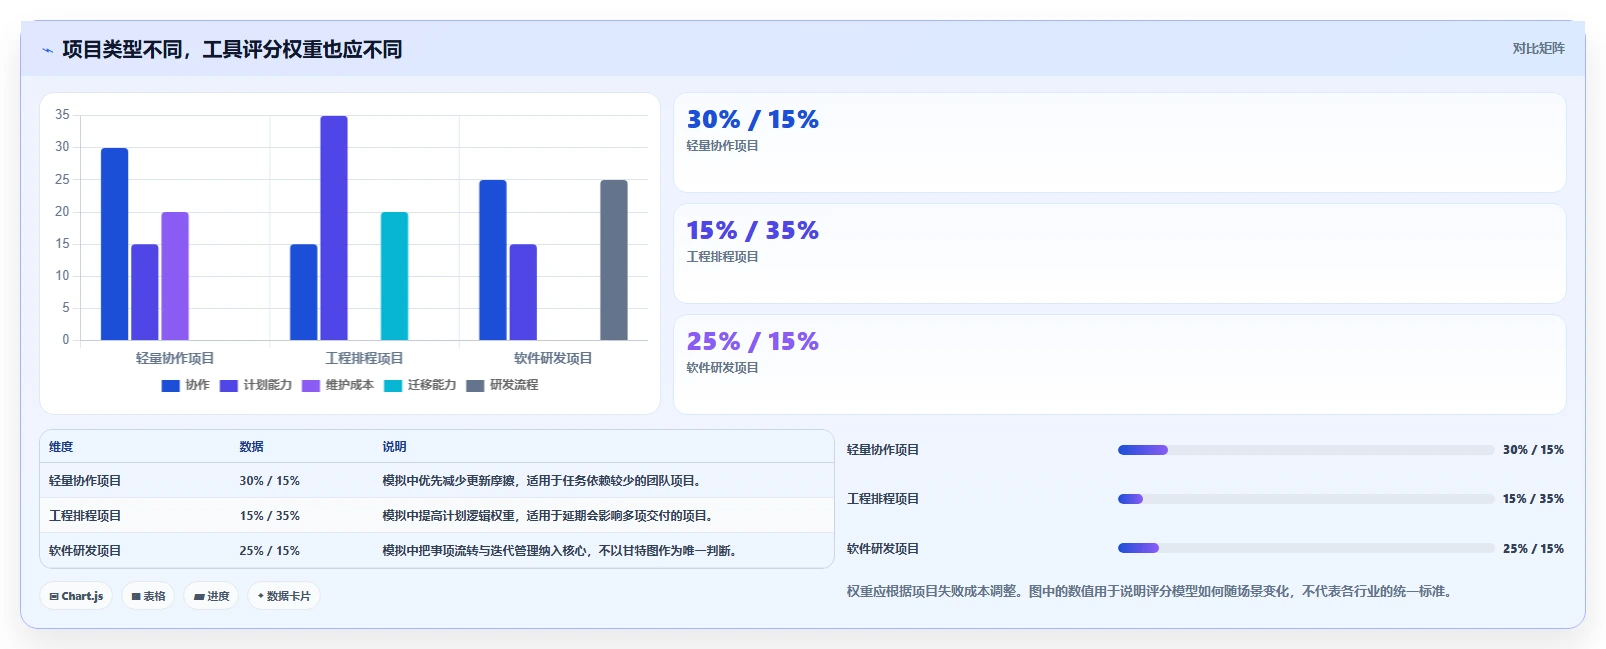The width and height of the screenshot is (1606, 649).
Task: Toggle the 研发流程 legend item
Action: click(x=502, y=385)
